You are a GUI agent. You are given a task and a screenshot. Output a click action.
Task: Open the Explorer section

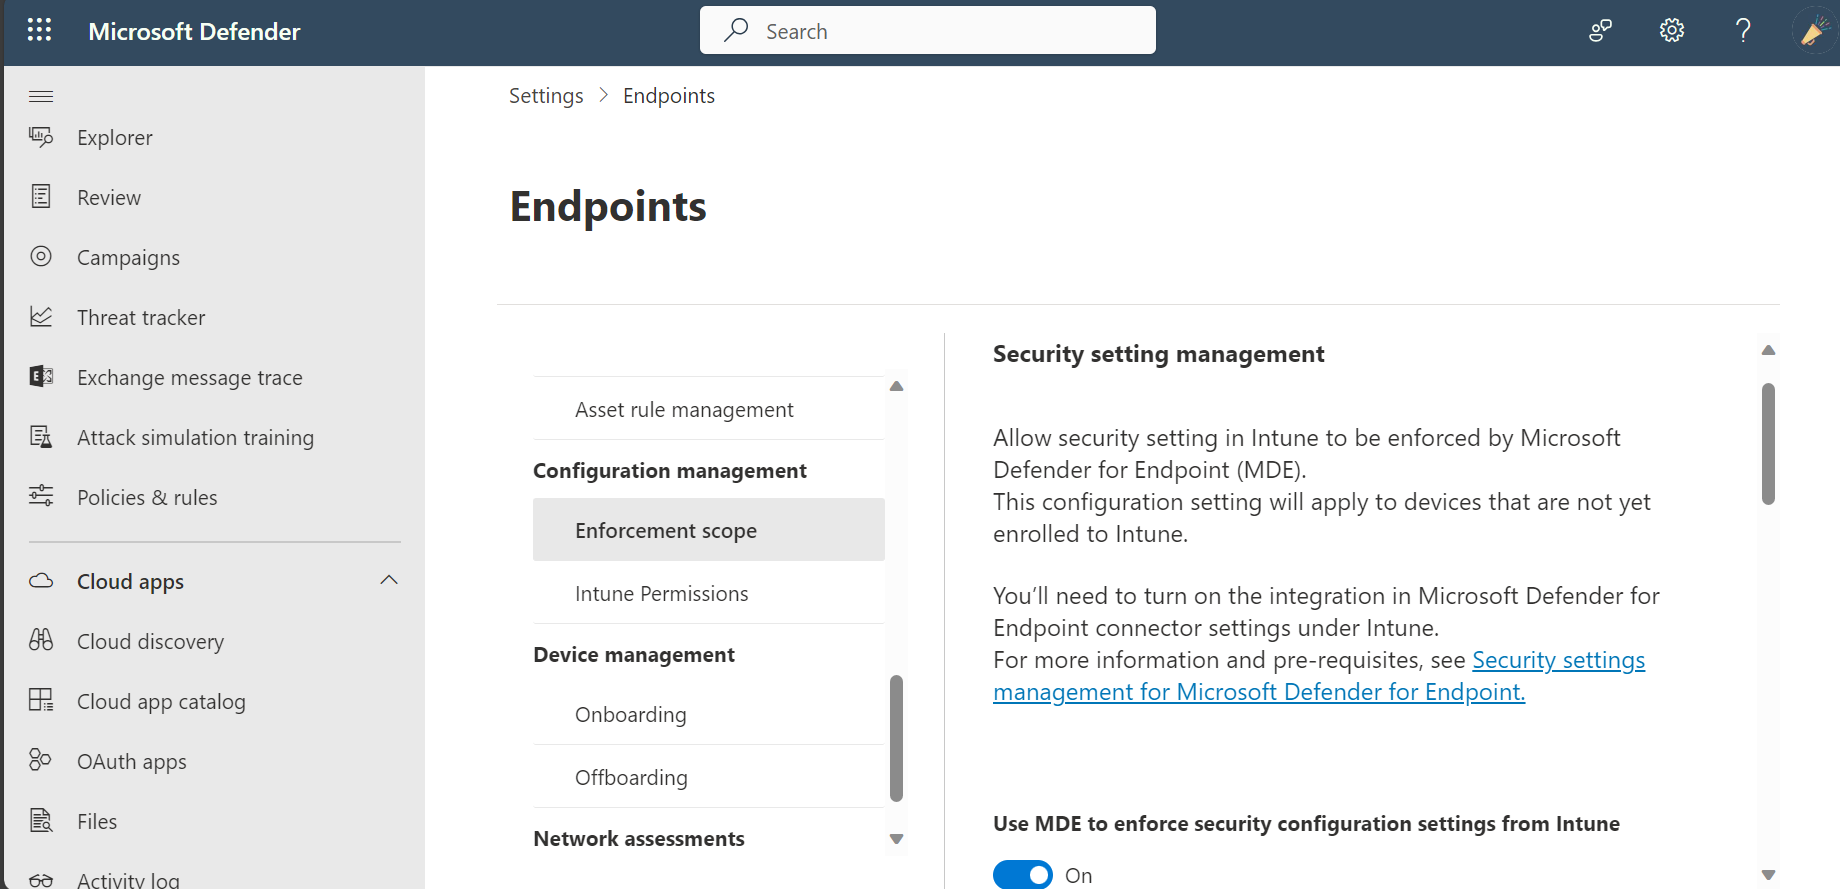click(113, 137)
